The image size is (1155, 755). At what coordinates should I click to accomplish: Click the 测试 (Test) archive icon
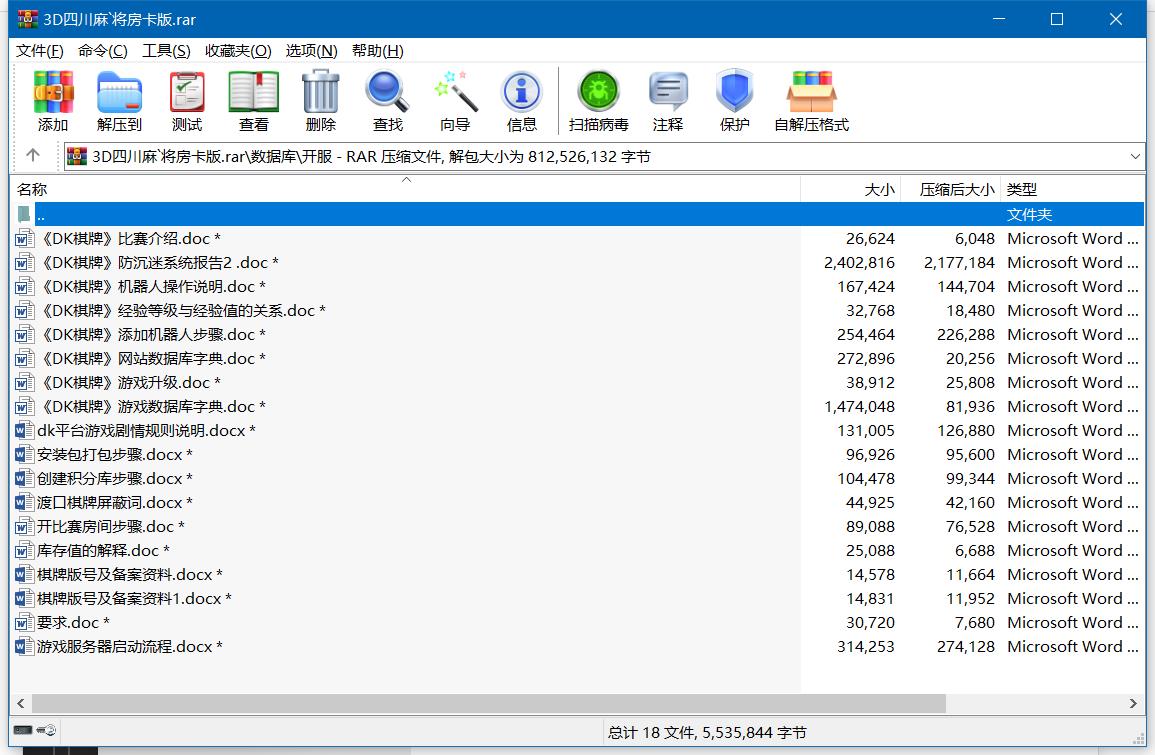point(186,100)
